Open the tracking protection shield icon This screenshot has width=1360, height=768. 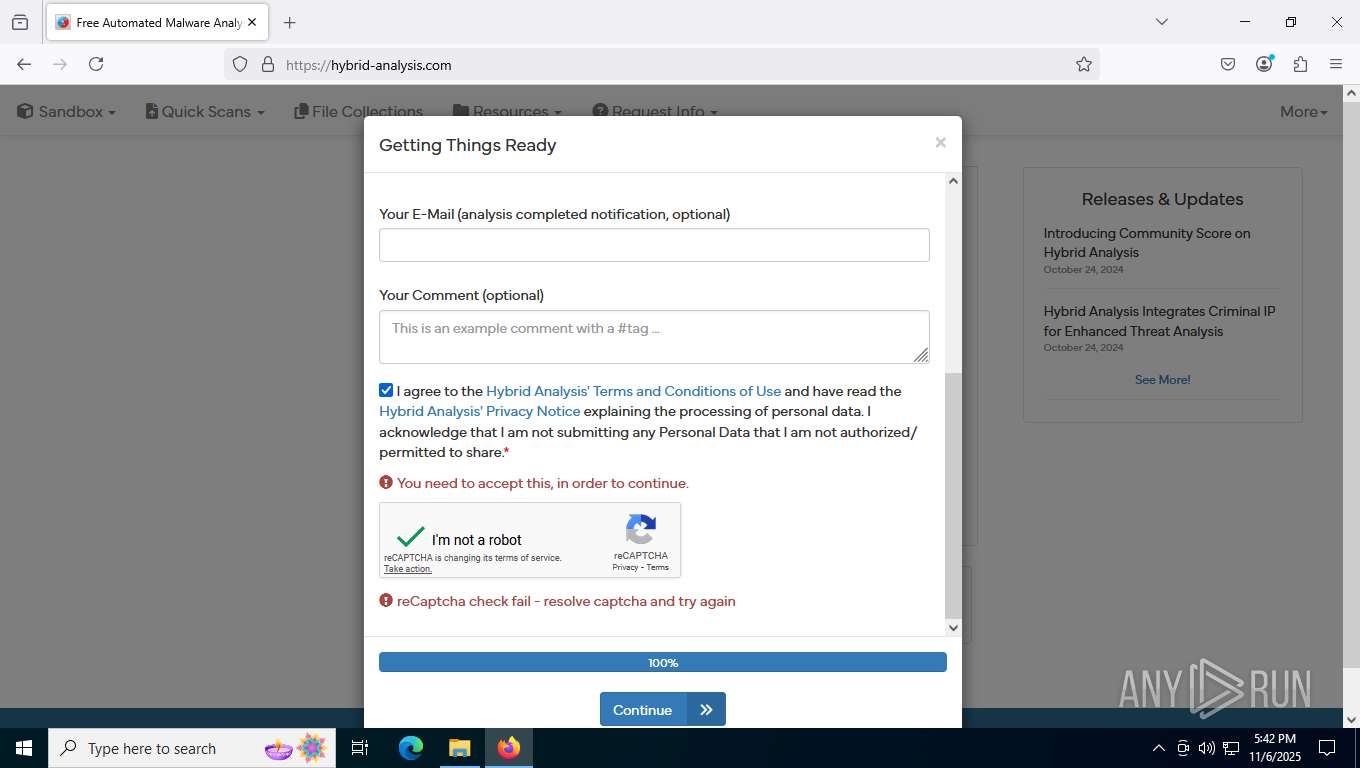click(240, 64)
